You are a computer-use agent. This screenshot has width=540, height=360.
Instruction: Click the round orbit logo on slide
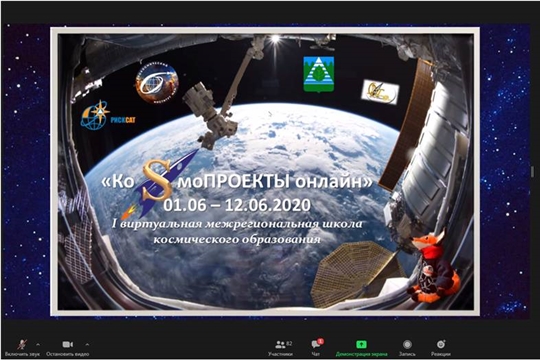coord(157,82)
